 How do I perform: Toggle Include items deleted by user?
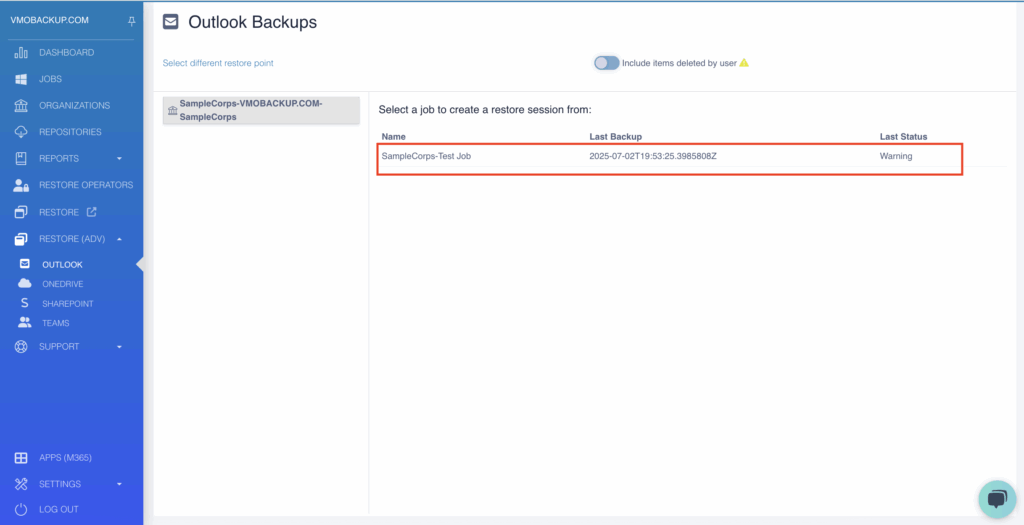[x=606, y=63]
